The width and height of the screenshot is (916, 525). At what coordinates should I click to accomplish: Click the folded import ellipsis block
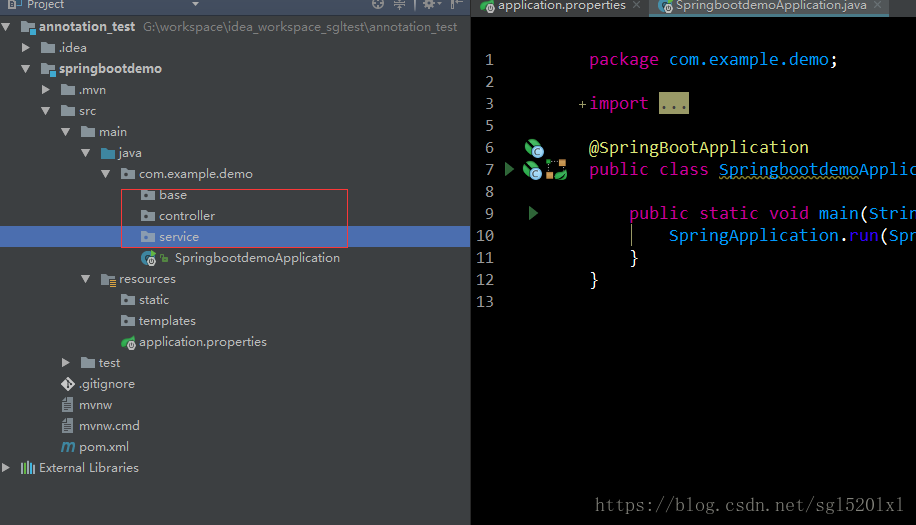674,103
